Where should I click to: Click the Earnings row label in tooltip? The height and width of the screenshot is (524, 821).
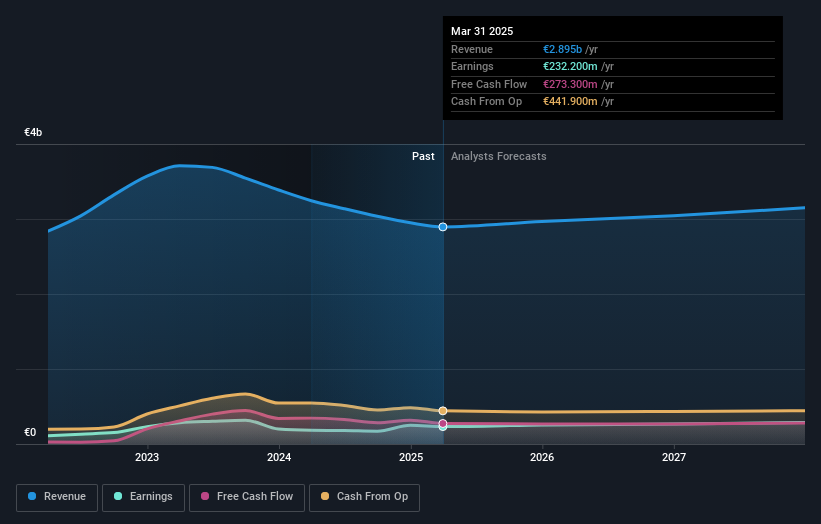(472, 66)
